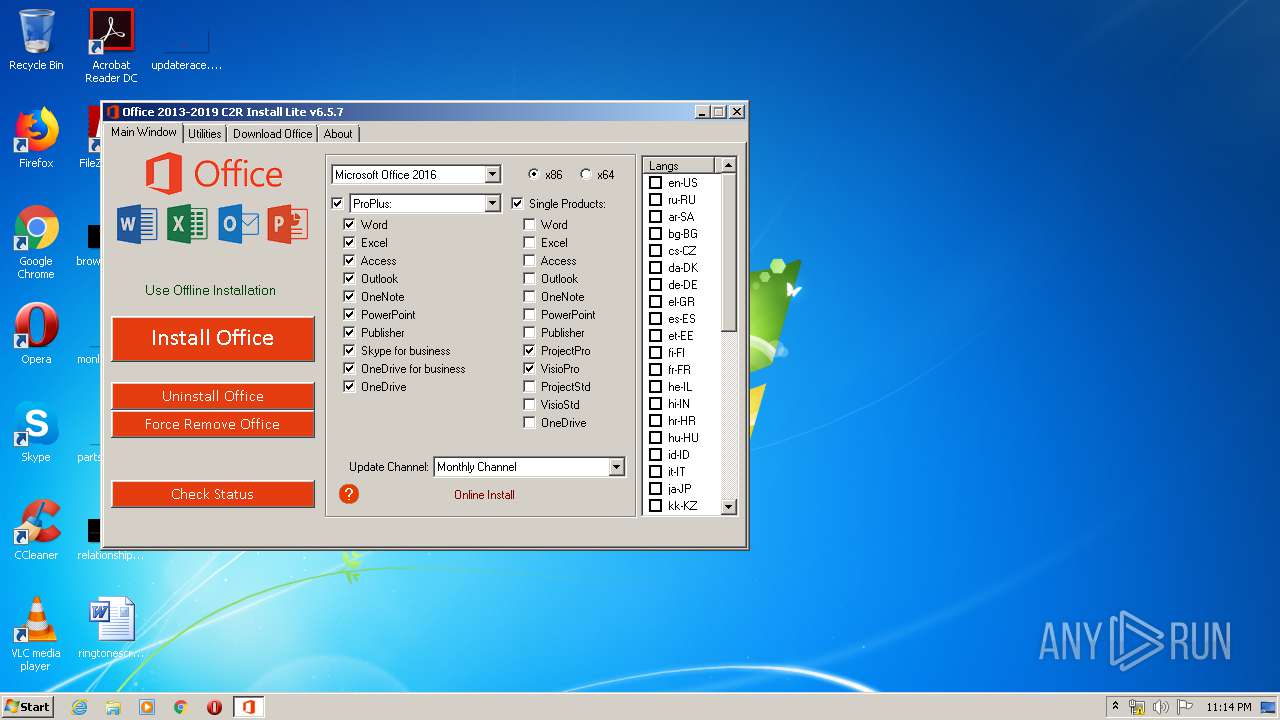Click the network tray icon
The height and width of the screenshot is (720, 1280).
point(1137,707)
